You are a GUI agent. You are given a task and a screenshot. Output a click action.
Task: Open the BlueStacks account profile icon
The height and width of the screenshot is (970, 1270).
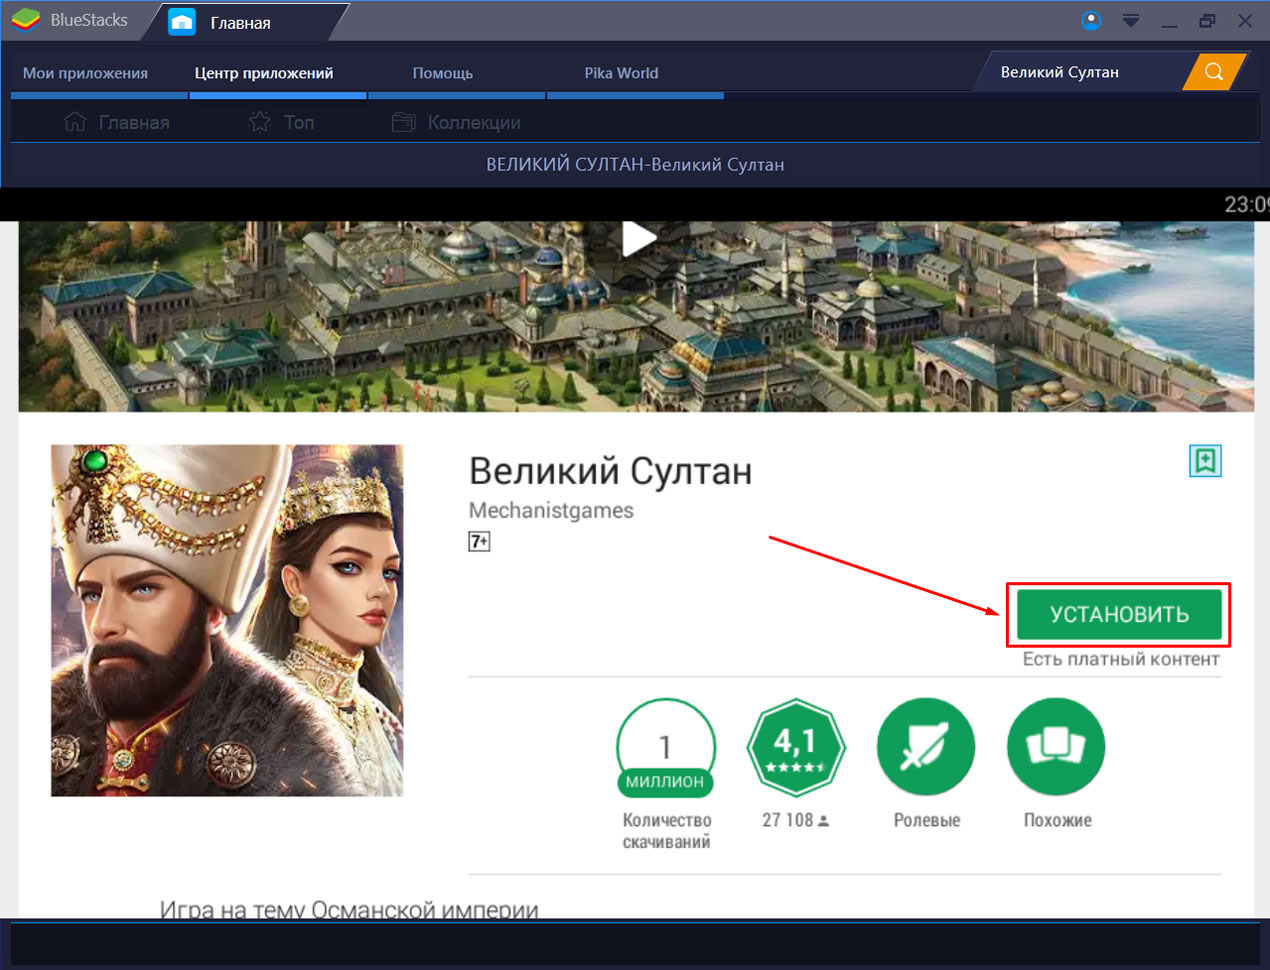click(1091, 20)
